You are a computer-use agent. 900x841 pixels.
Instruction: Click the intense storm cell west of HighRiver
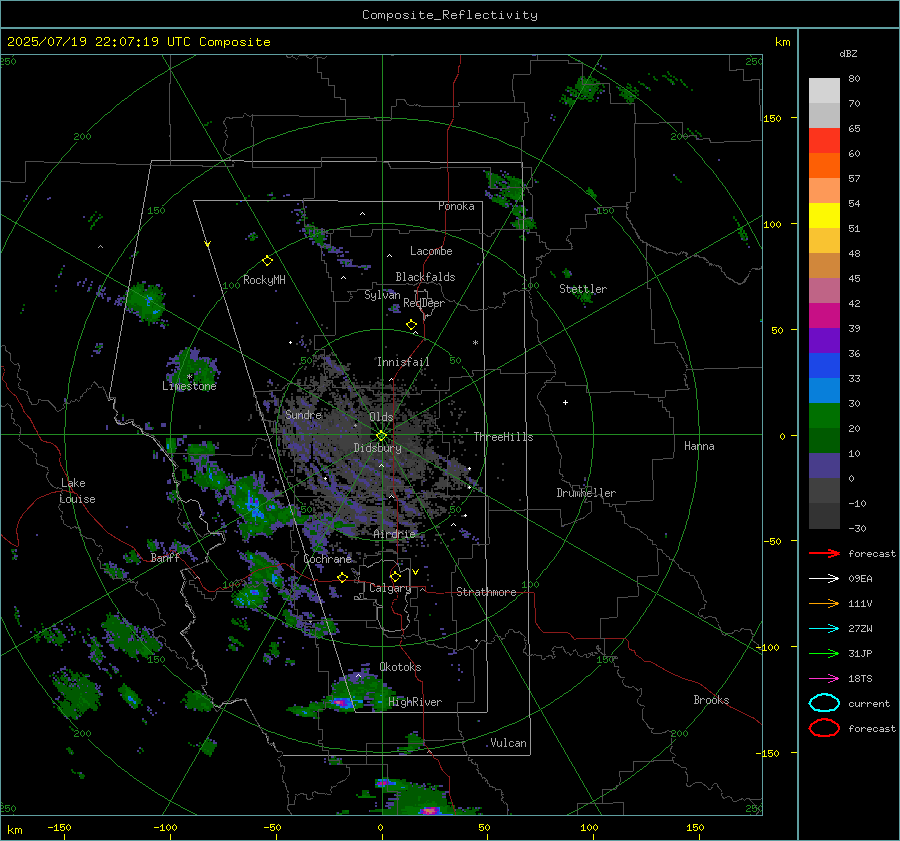[341, 702]
